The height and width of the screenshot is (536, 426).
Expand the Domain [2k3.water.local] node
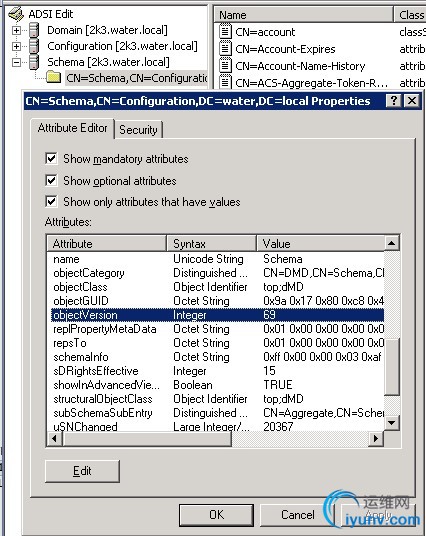[x=16, y=30]
